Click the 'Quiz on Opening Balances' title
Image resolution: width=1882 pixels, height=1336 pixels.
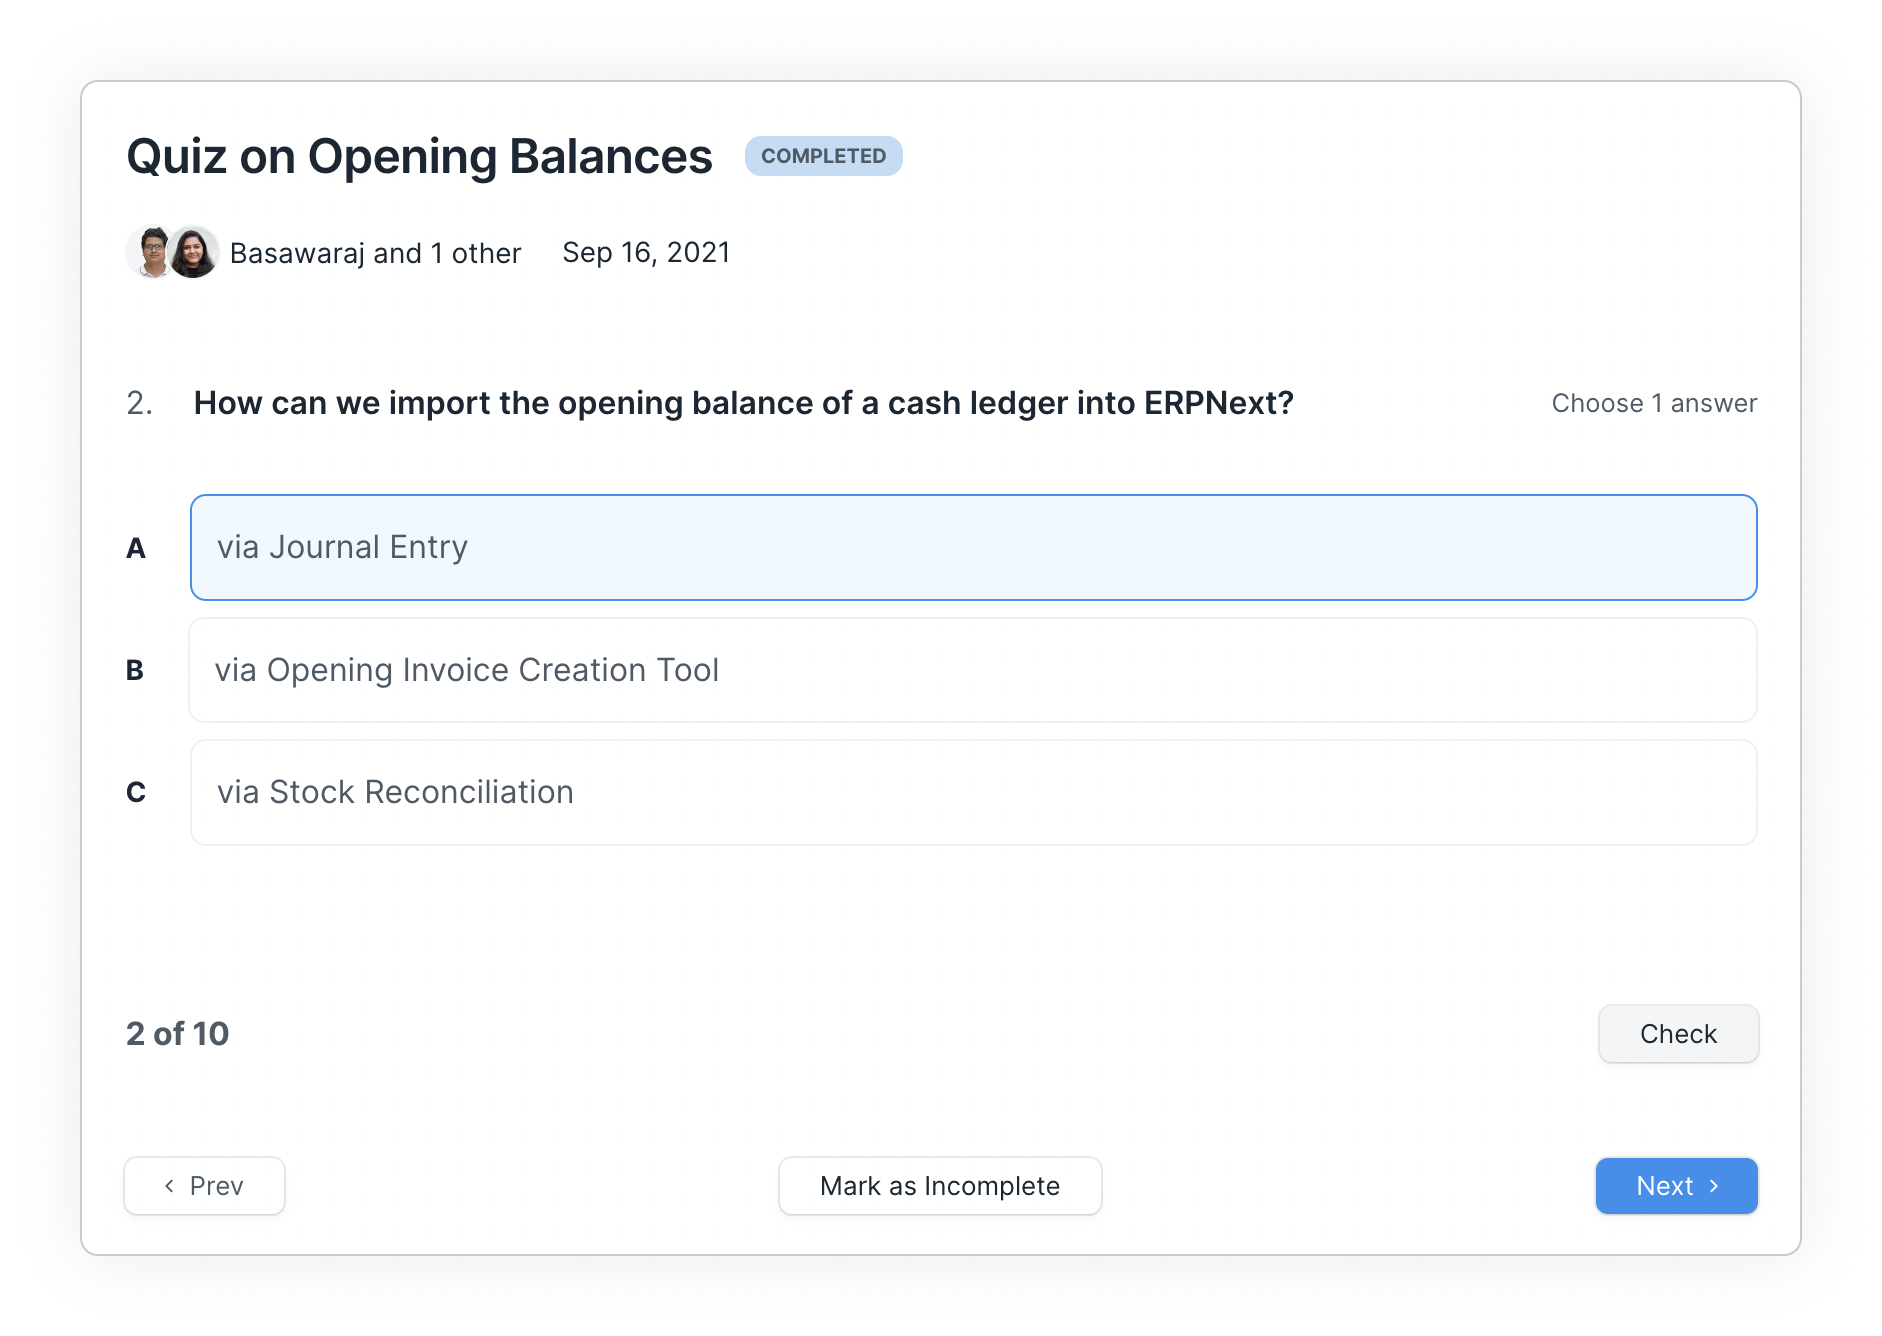point(419,157)
